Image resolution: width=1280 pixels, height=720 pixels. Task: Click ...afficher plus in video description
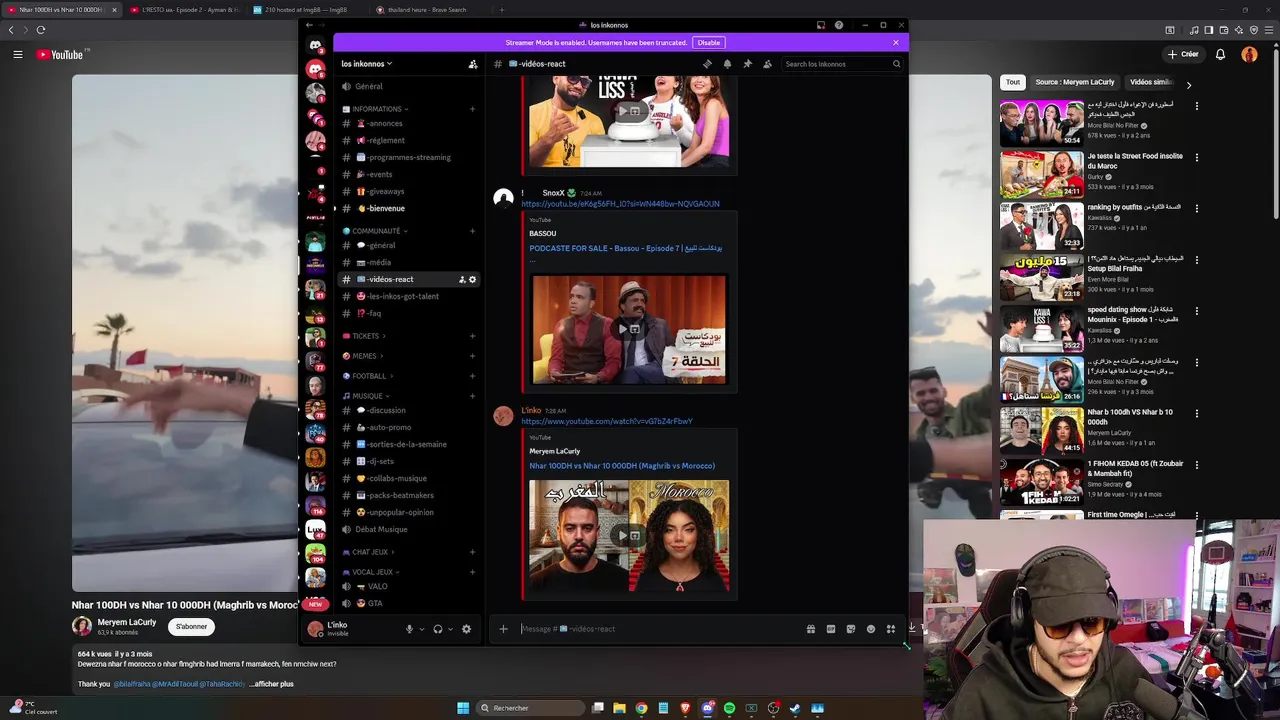(271, 684)
